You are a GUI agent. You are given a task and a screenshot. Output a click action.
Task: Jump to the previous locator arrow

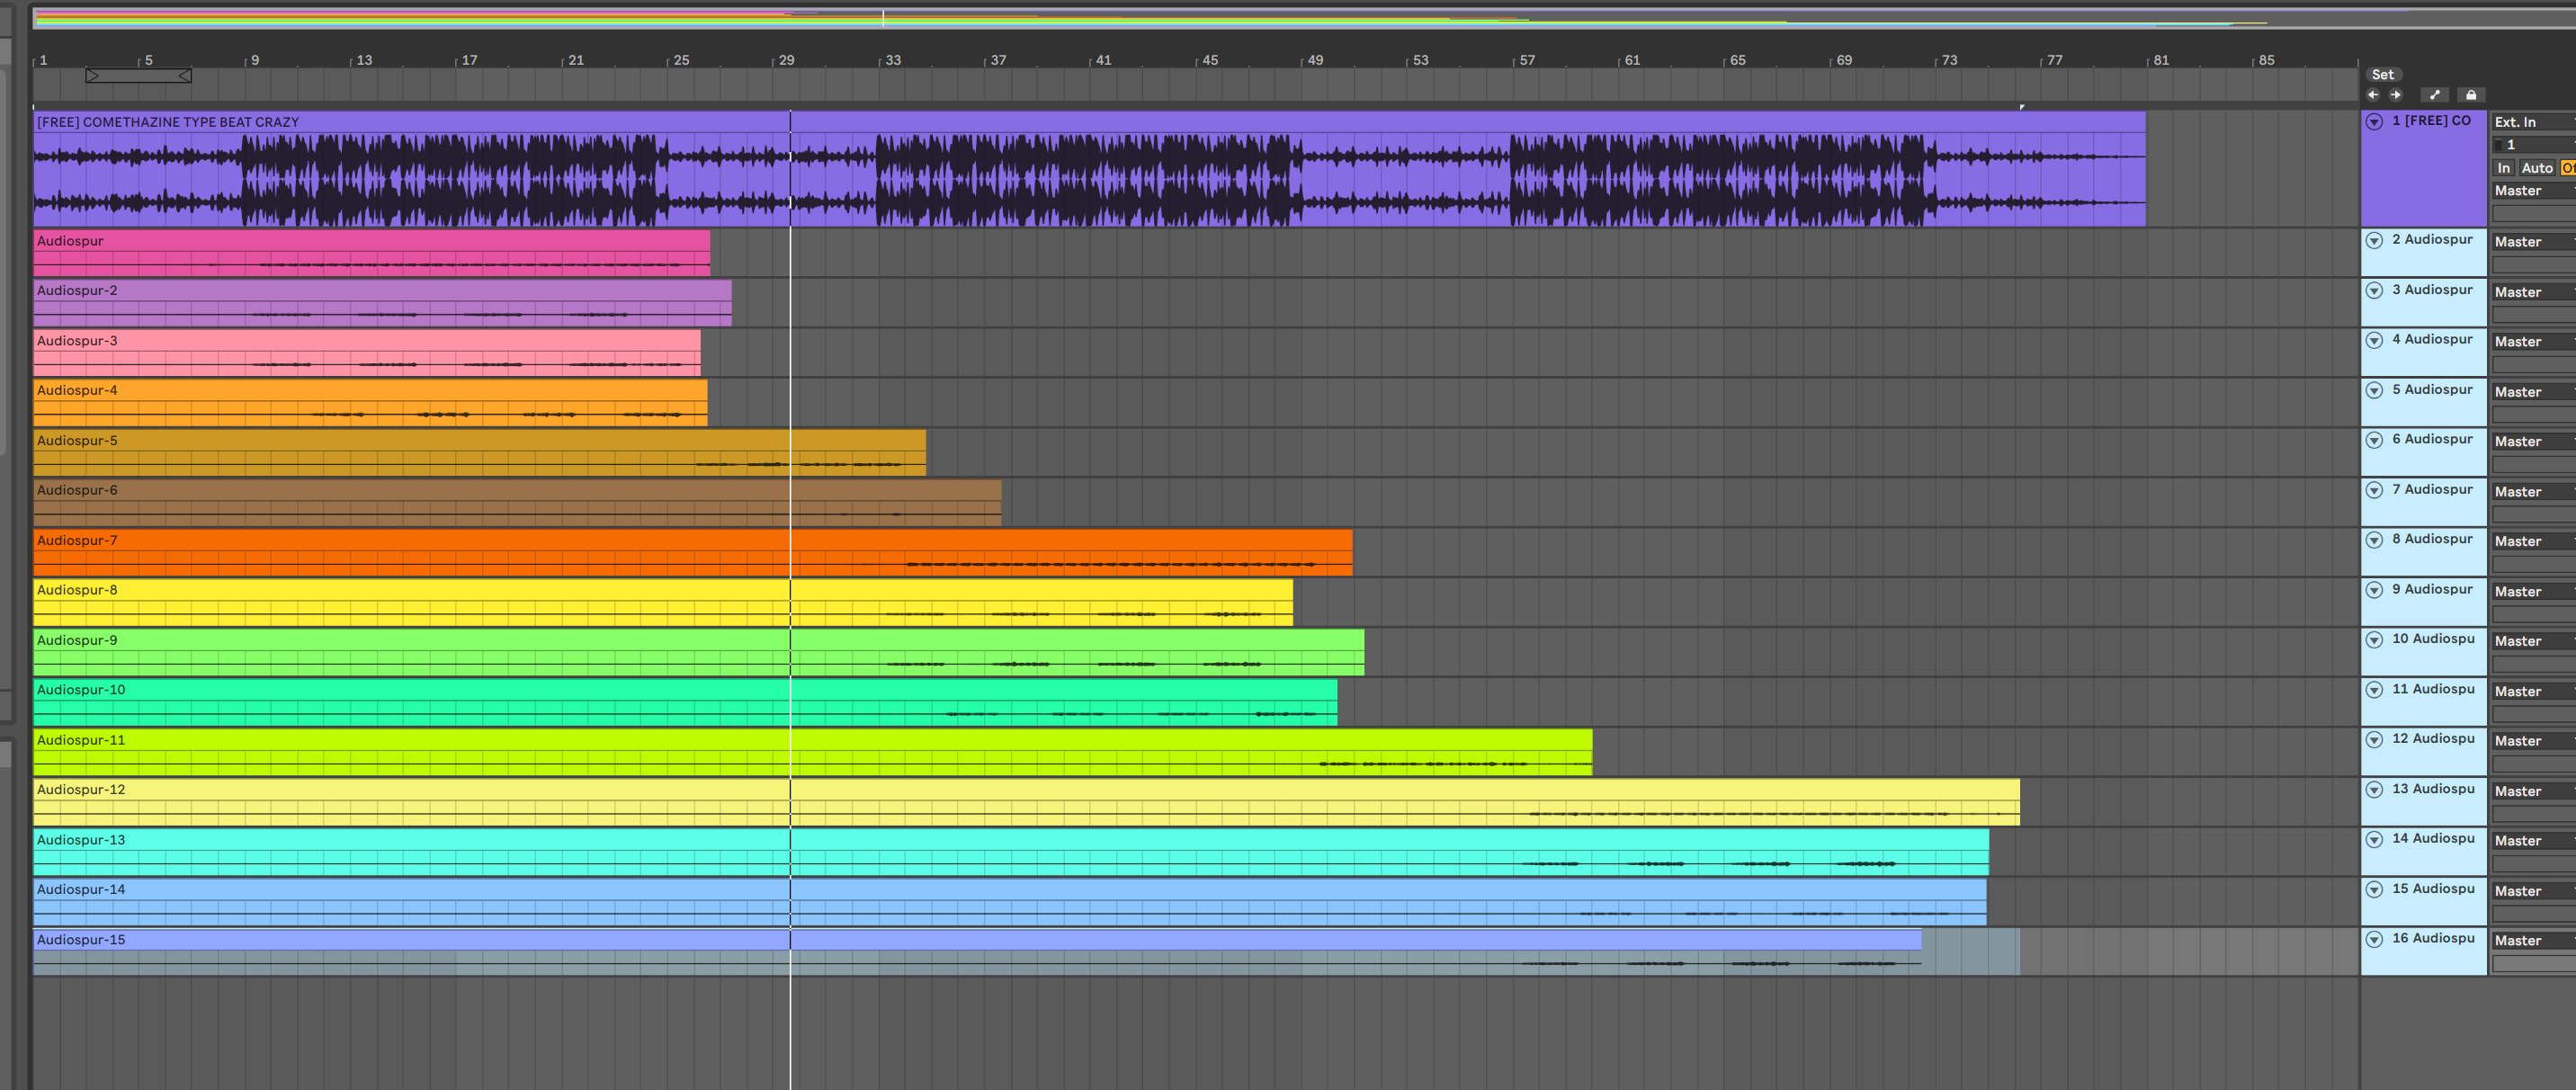click(2373, 95)
